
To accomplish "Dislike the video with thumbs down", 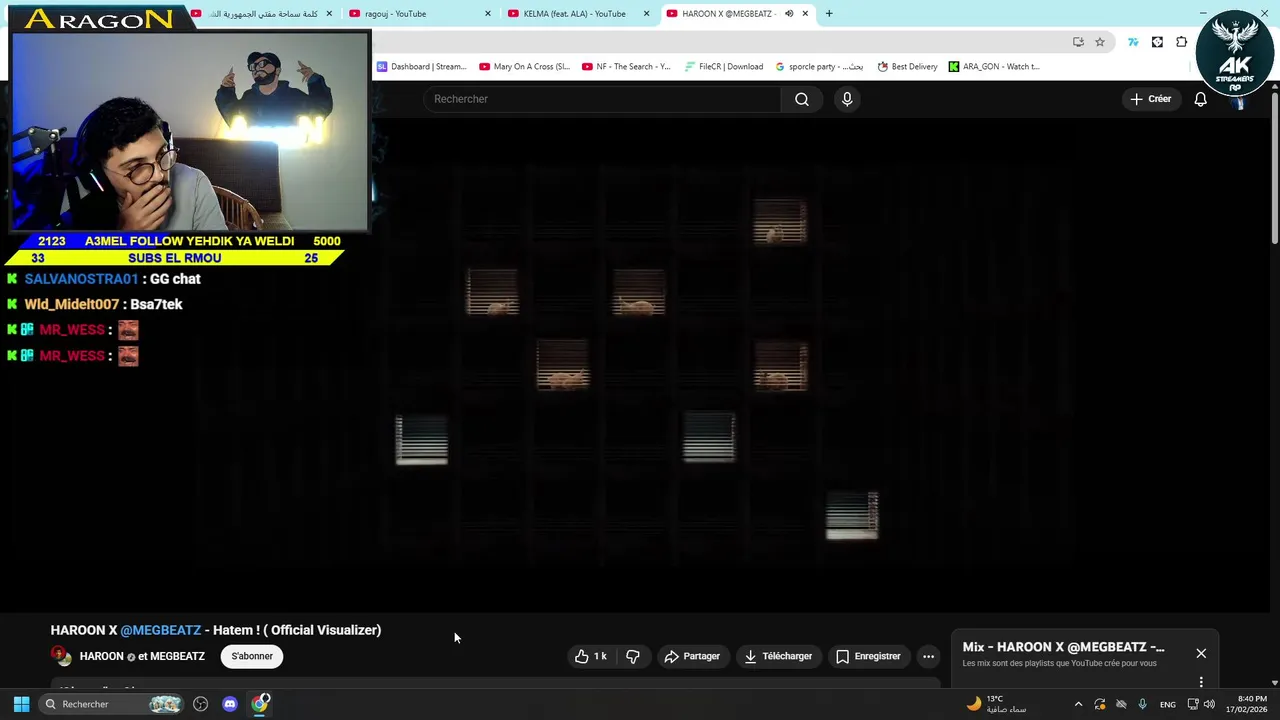I will tap(633, 656).
